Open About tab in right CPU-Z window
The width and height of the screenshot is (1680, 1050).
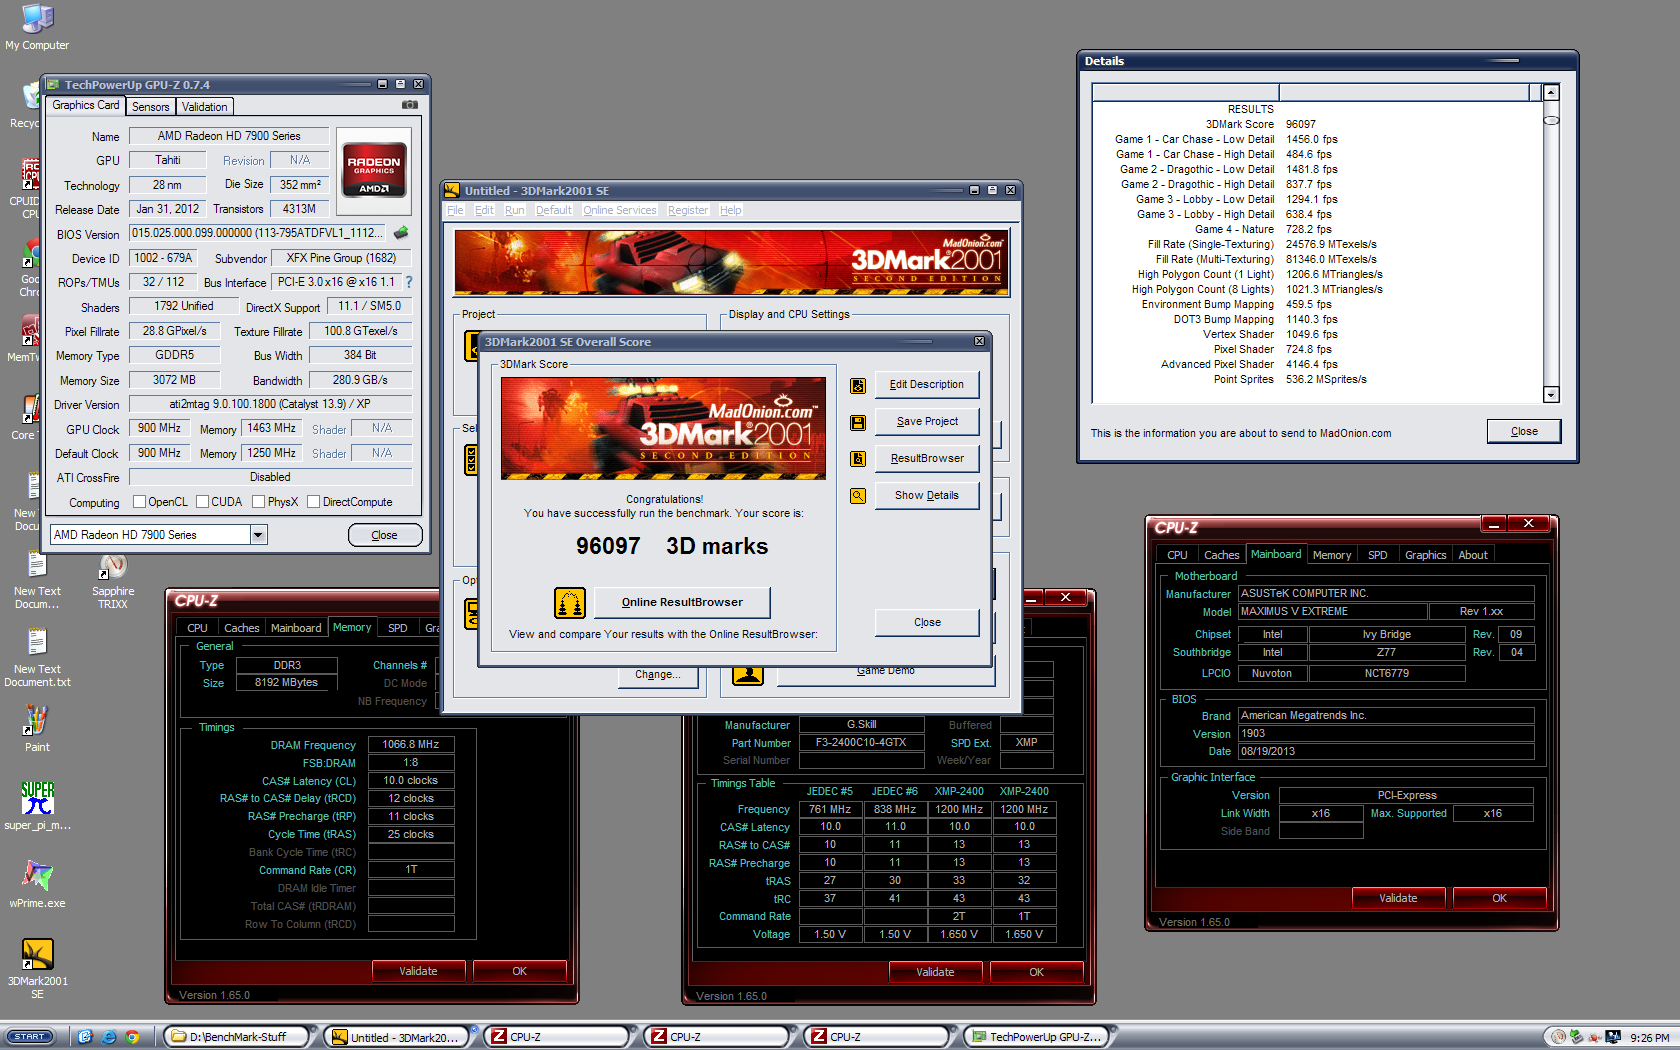tap(1473, 555)
